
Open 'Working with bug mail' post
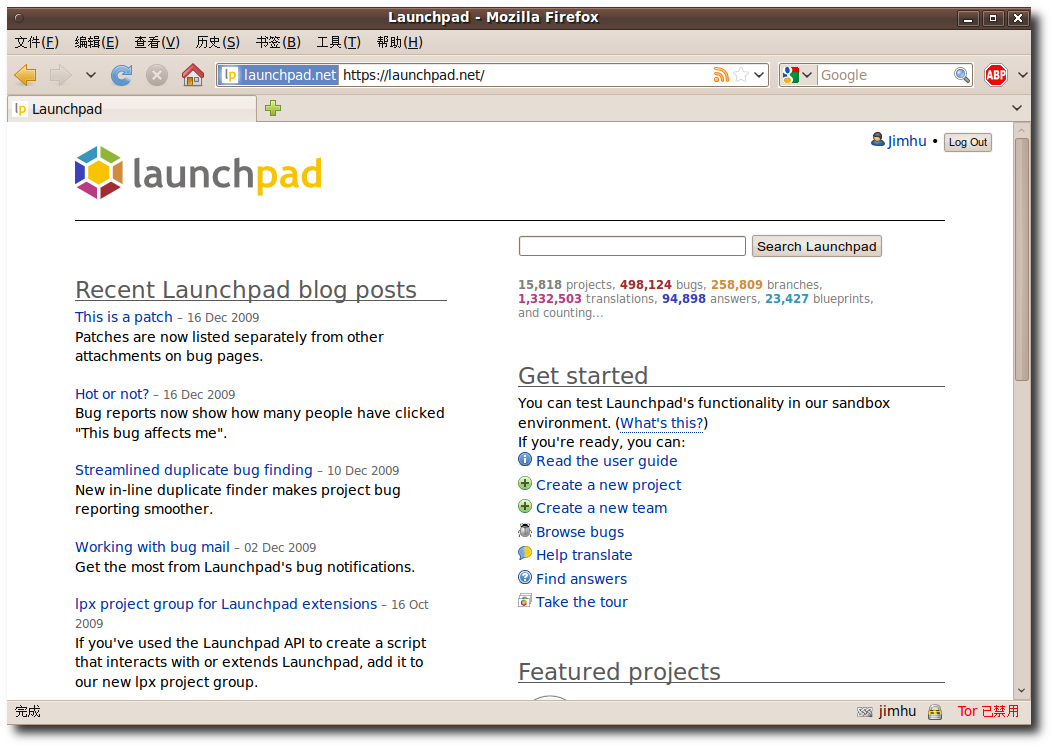[x=152, y=547]
